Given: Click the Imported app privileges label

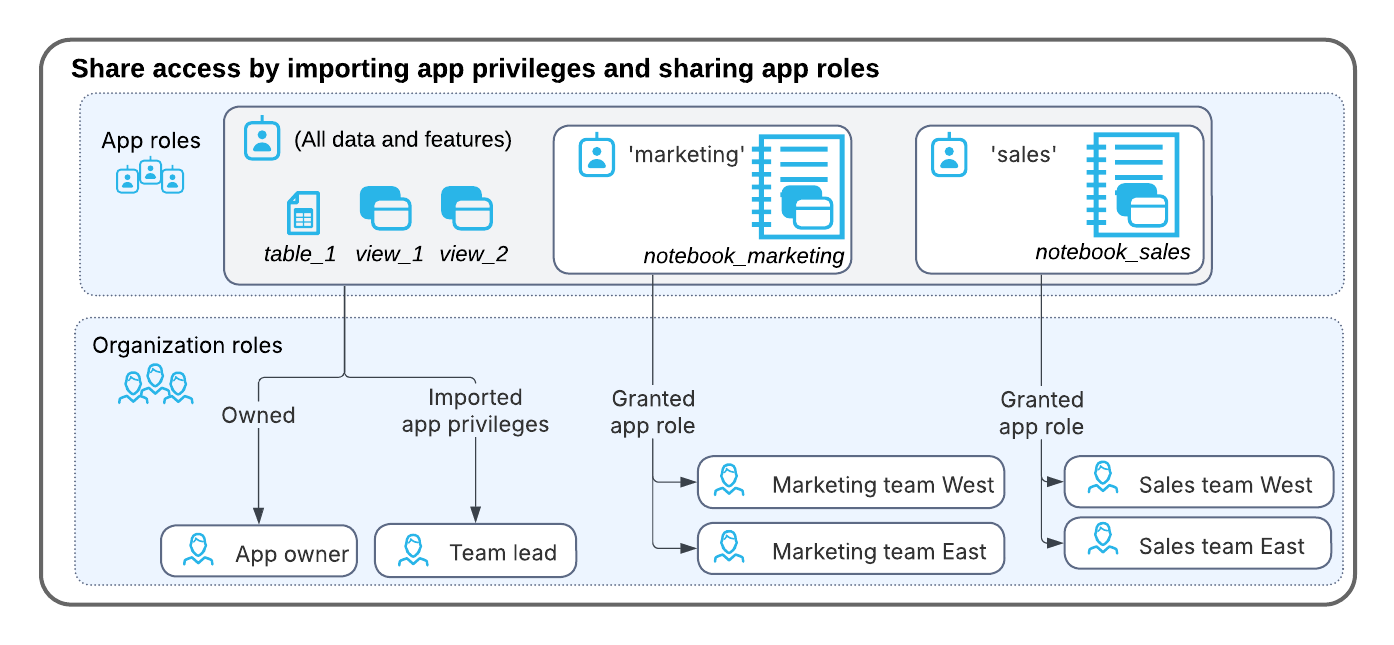Looking at the screenshot, I should click(474, 411).
